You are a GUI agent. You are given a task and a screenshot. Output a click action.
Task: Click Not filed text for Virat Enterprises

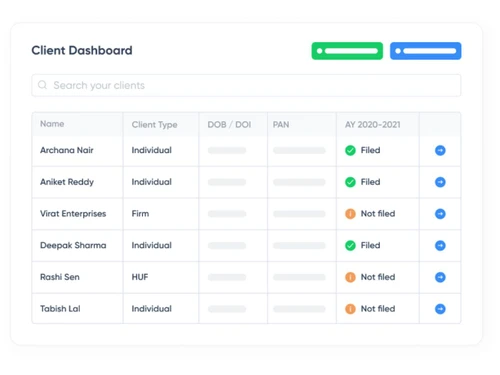(x=378, y=214)
